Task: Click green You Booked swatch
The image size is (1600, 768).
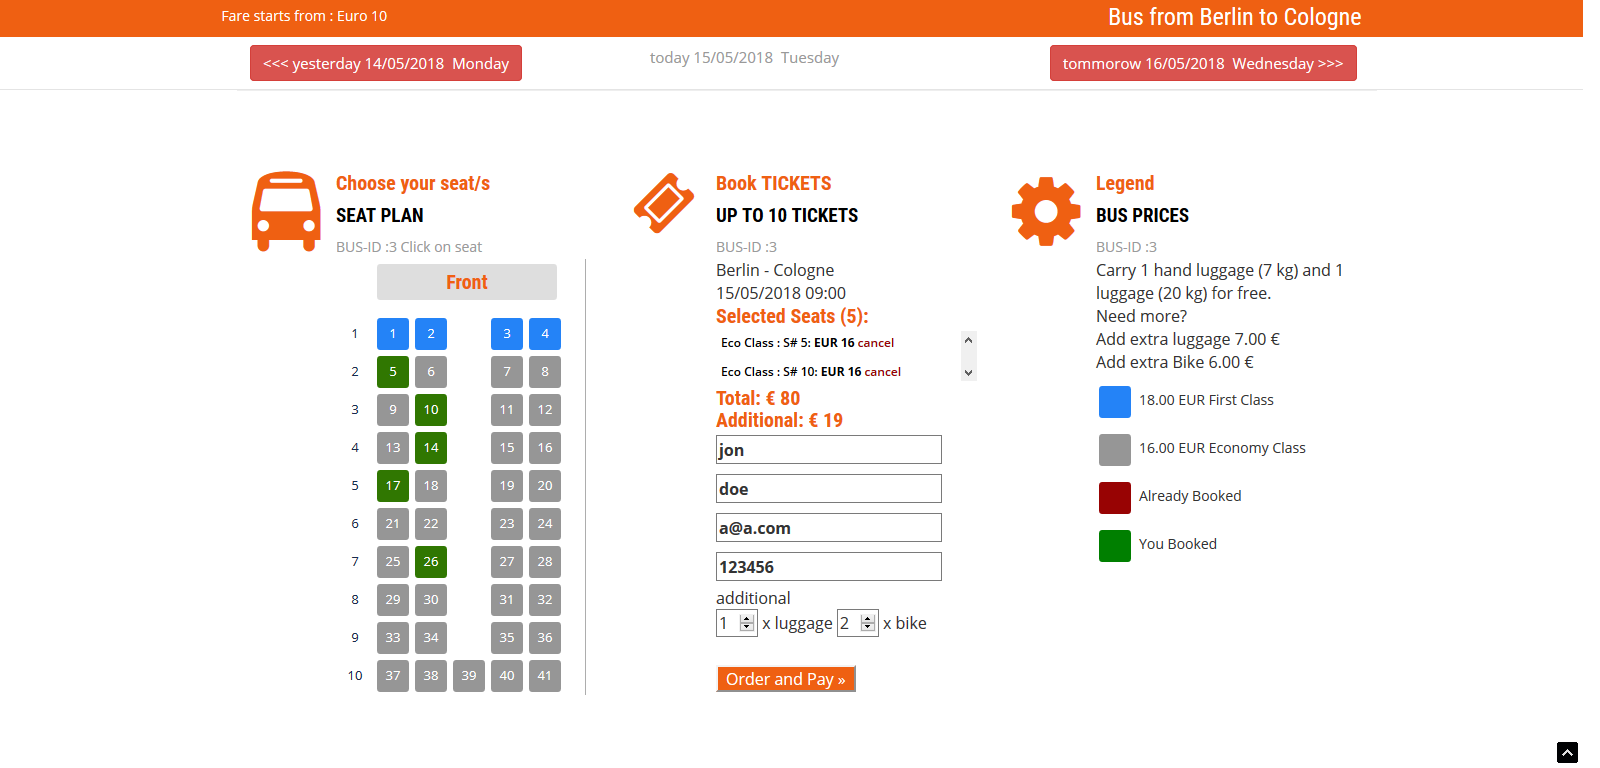Action: coord(1115,546)
